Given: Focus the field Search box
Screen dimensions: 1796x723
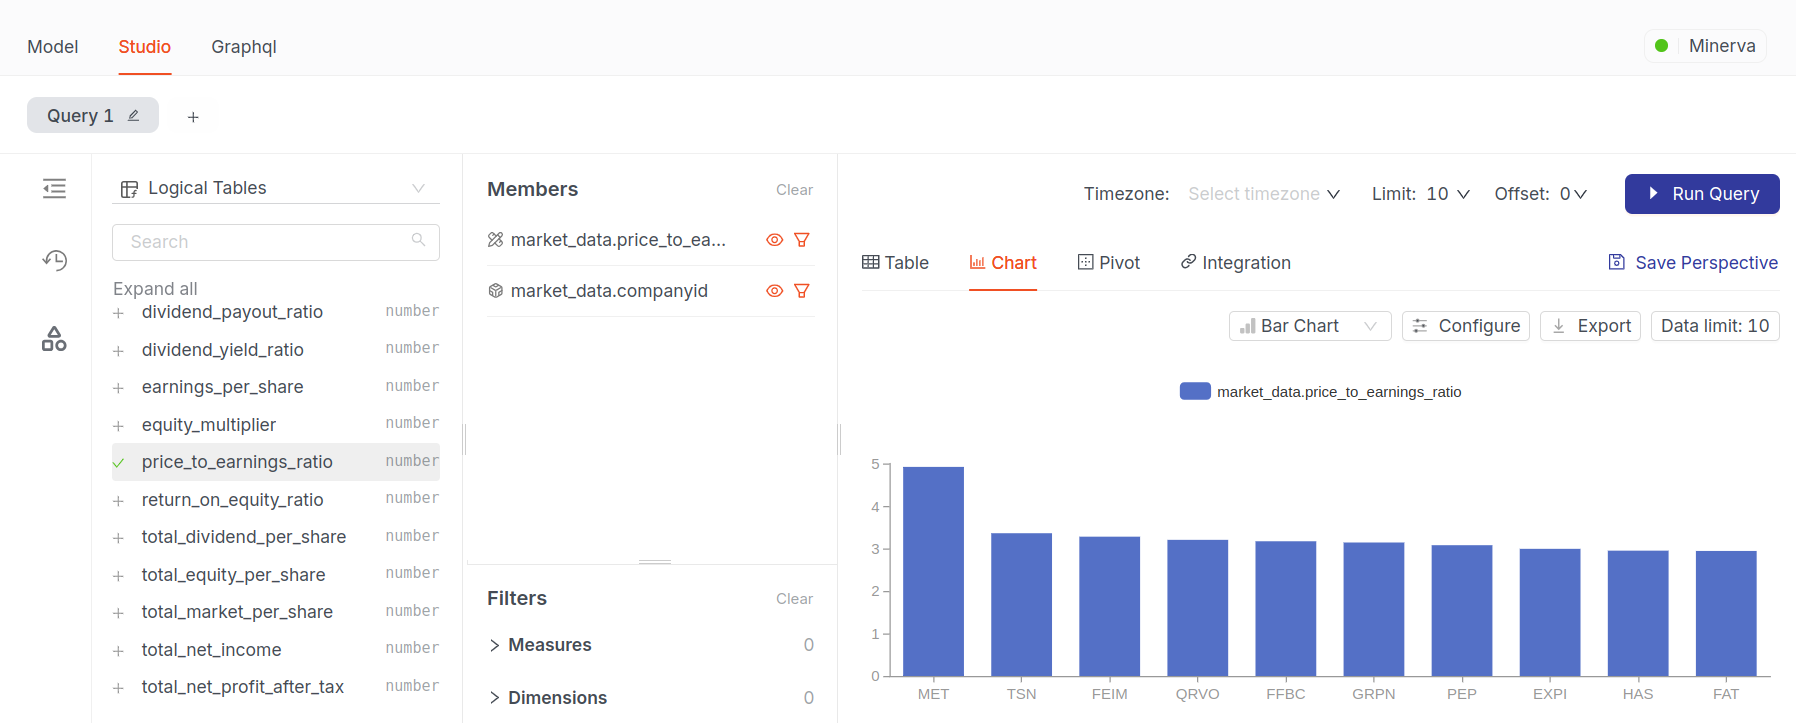Looking at the screenshot, I should (x=276, y=242).
